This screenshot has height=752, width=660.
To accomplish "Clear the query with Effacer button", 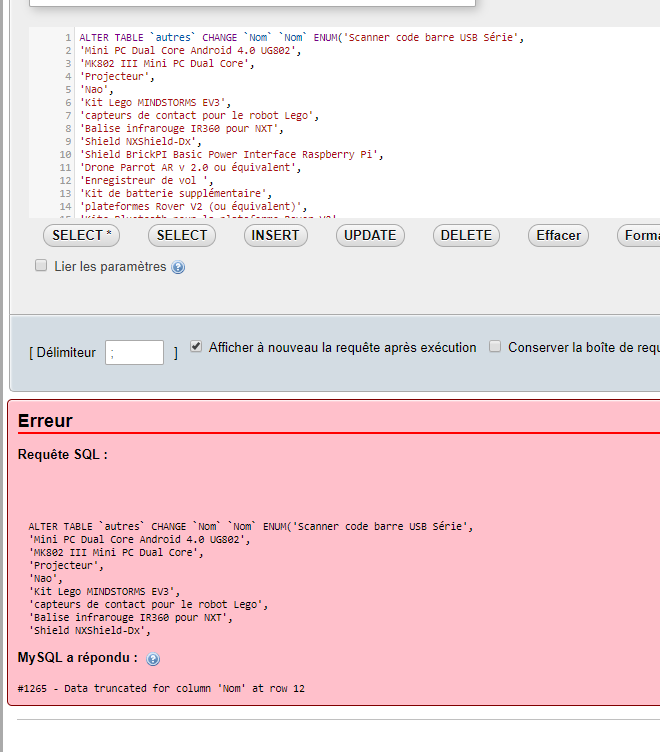I will (x=558, y=235).
